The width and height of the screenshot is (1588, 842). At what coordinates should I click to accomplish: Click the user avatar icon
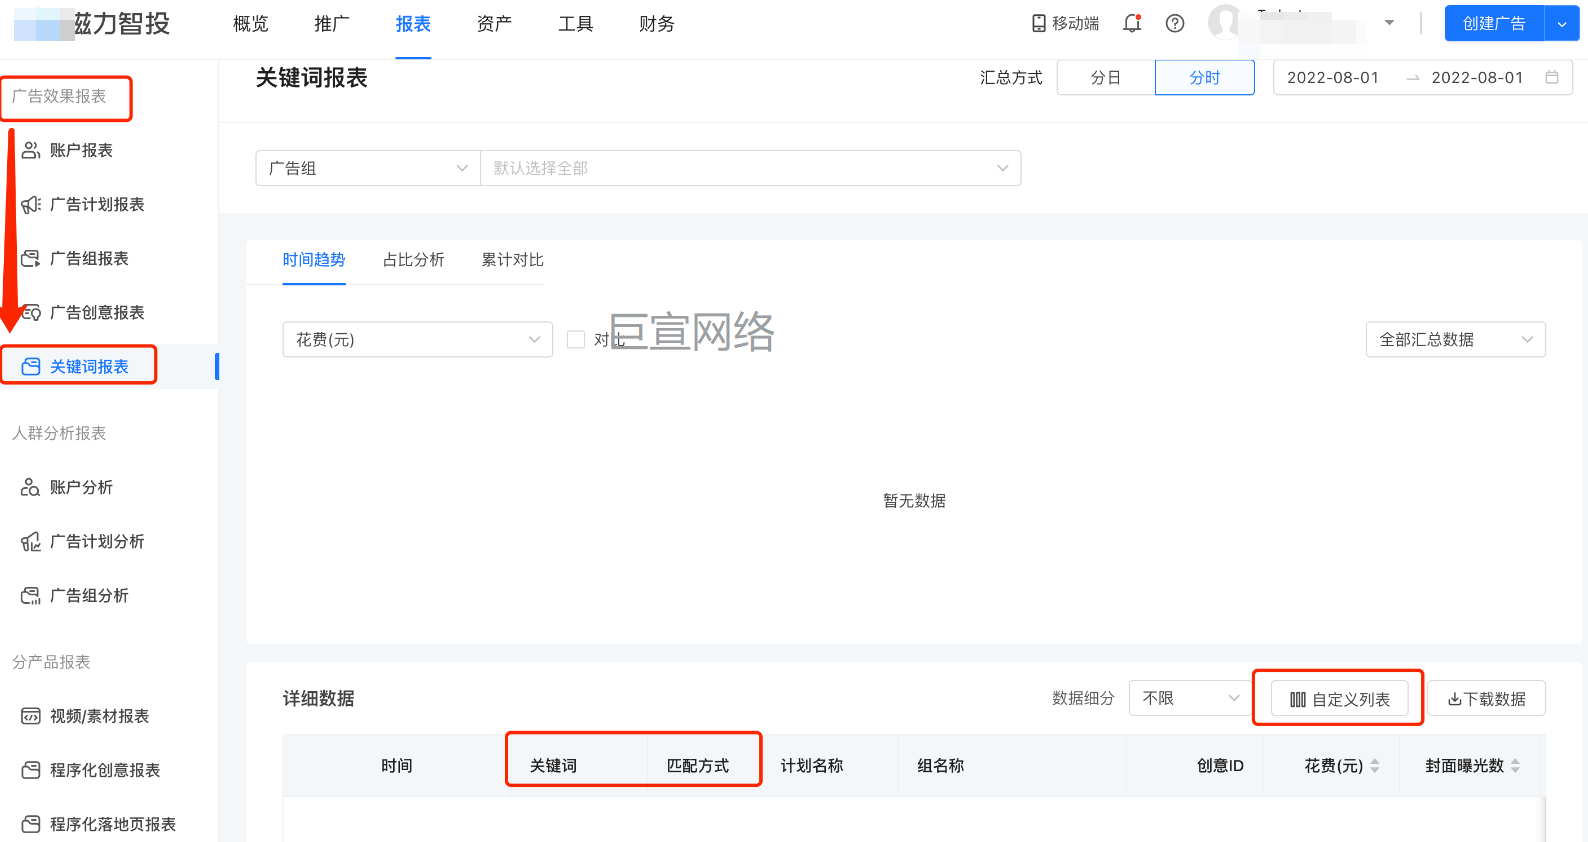1224,21
